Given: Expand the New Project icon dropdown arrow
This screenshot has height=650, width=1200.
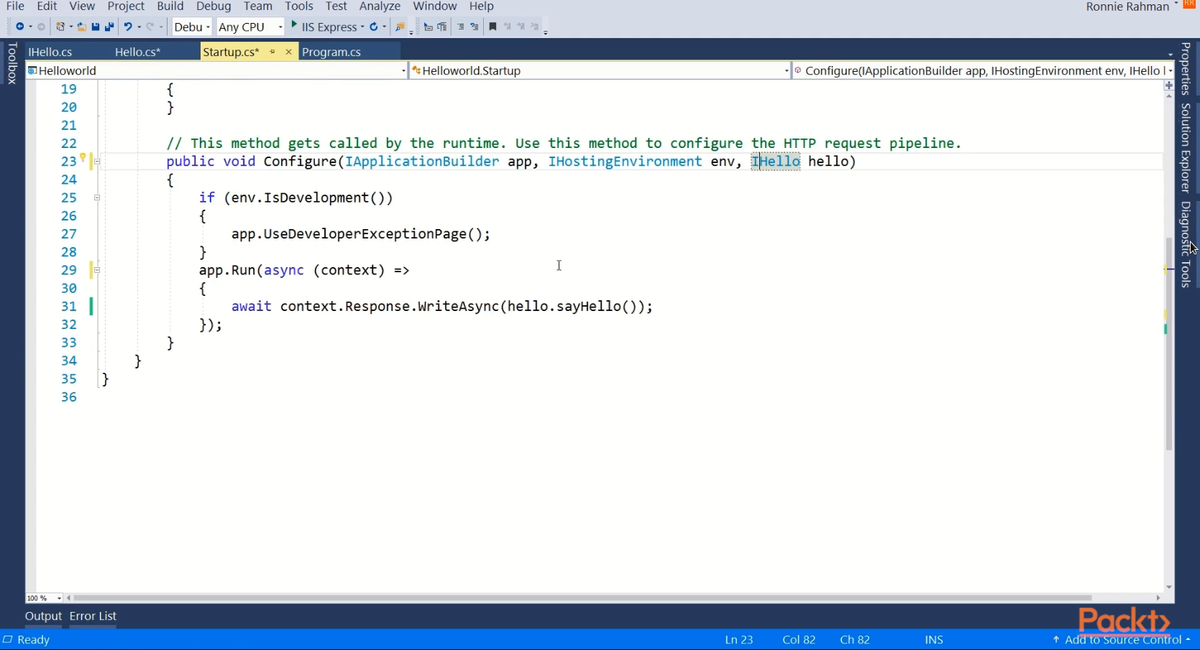Looking at the screenshot, I should pyautogui.click(x=71, y=27).
